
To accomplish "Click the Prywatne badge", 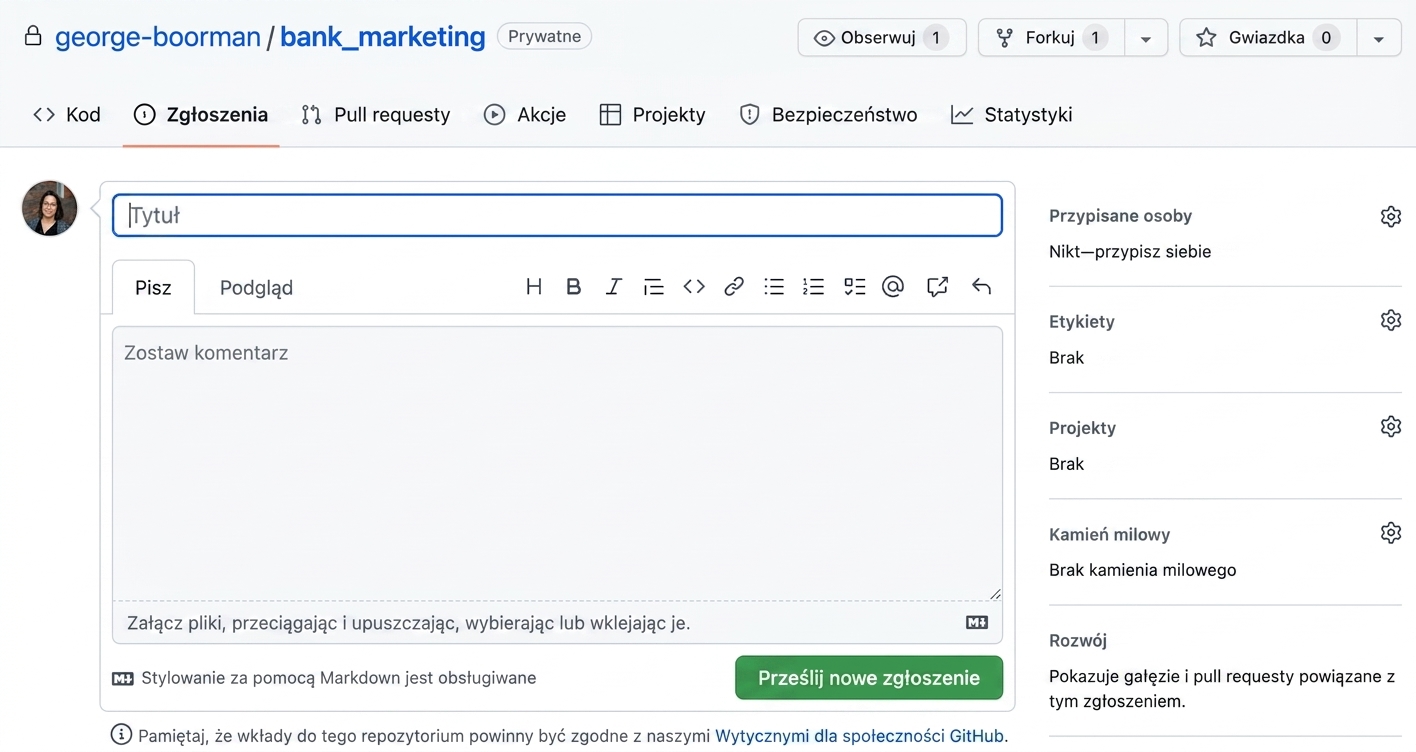I will click(x=544, y=37).
